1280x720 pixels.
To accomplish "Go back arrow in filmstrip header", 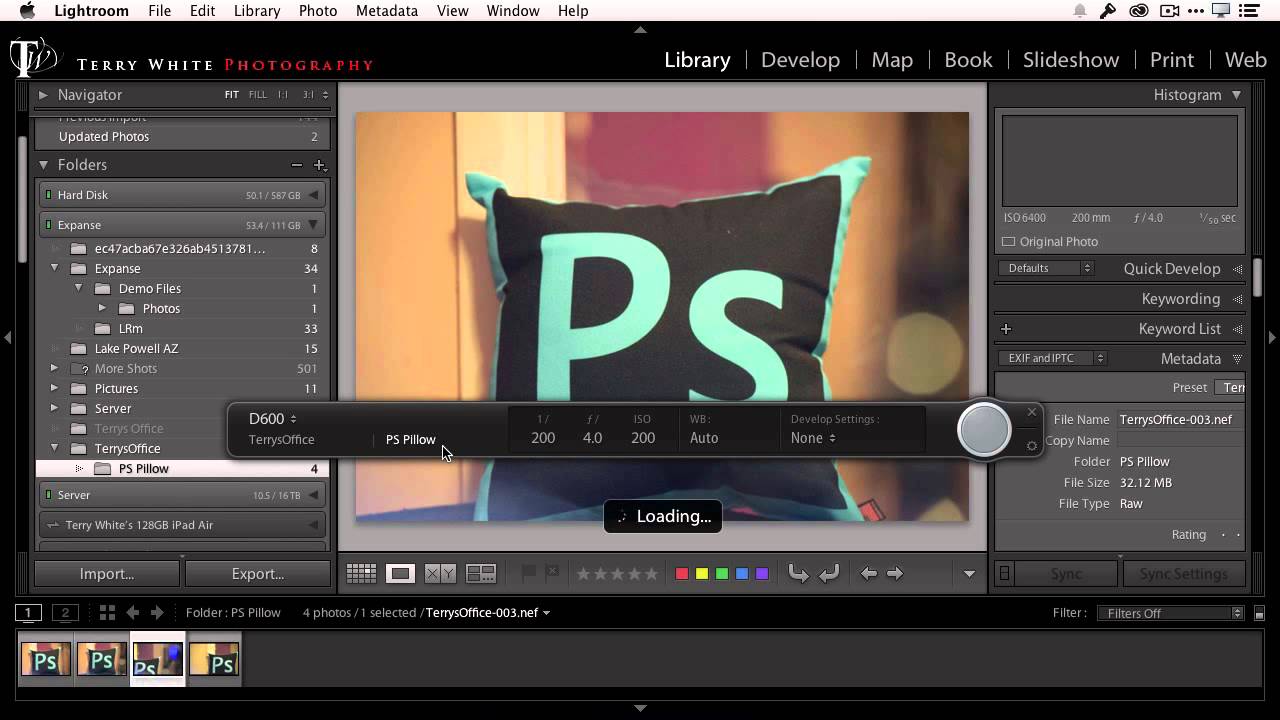I will (132, 613).
